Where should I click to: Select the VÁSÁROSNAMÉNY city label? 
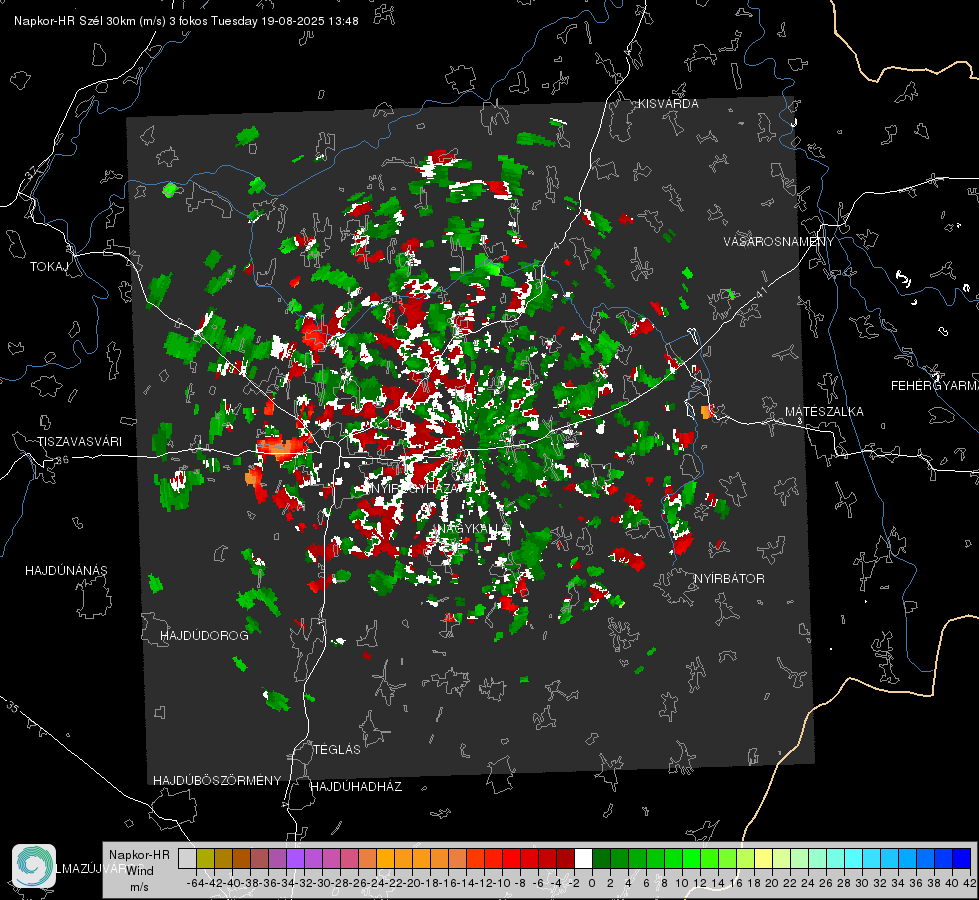tap(779, 242)
